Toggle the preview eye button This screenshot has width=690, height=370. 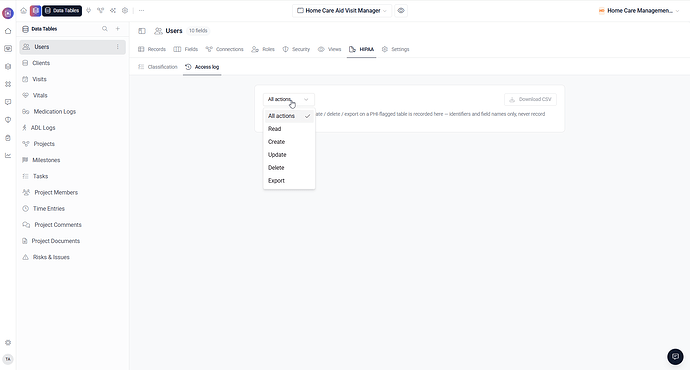click(x=401, y=11)
